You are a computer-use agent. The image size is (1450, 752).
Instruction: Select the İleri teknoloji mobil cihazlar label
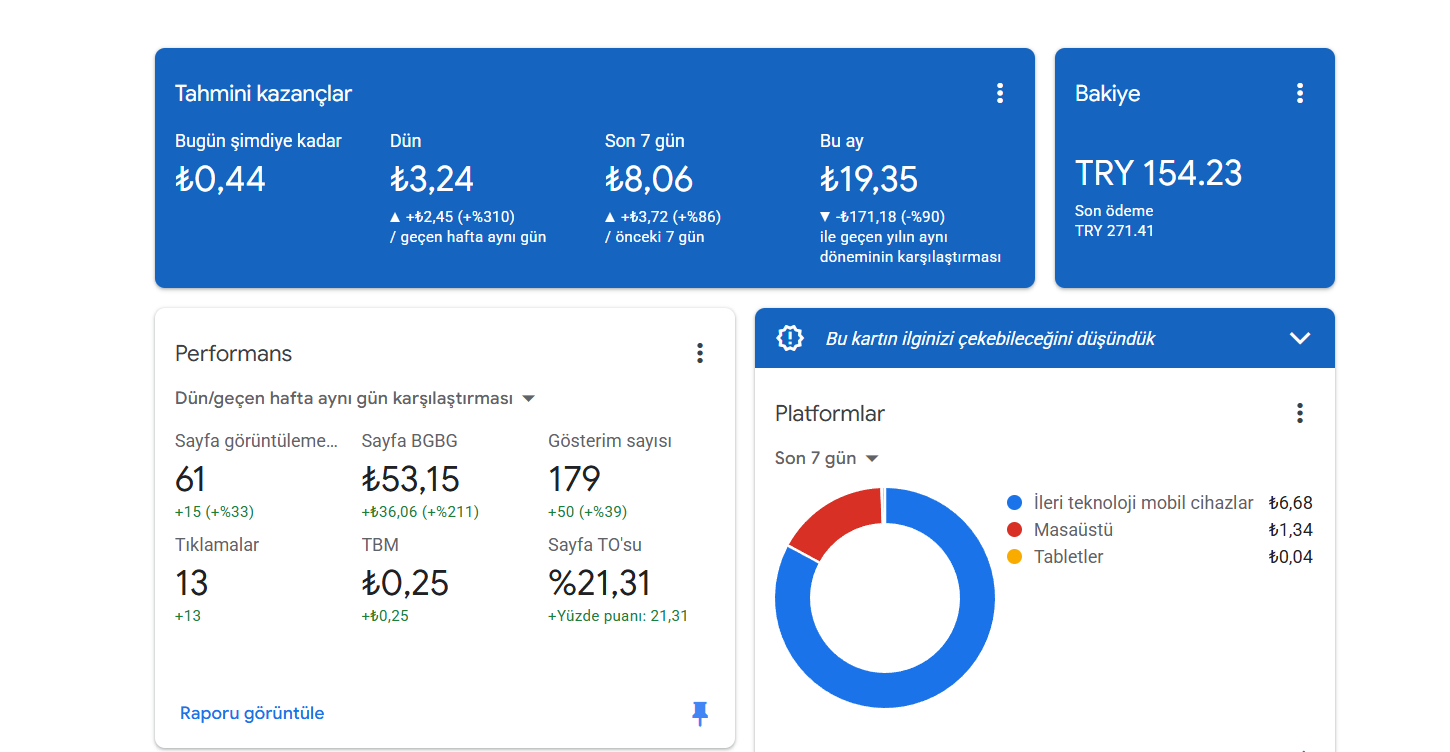click(1143, 503)
